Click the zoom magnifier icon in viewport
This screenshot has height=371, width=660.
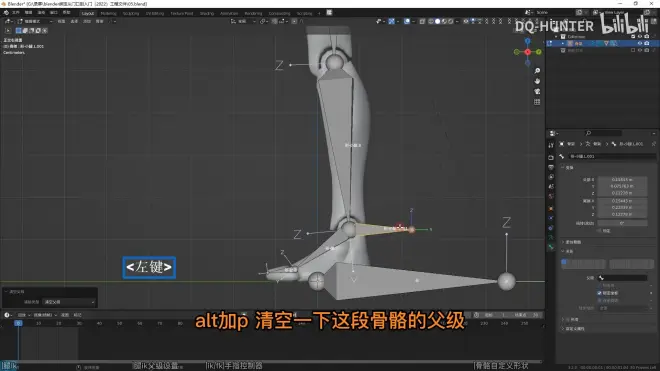click(x=537, y=71)
